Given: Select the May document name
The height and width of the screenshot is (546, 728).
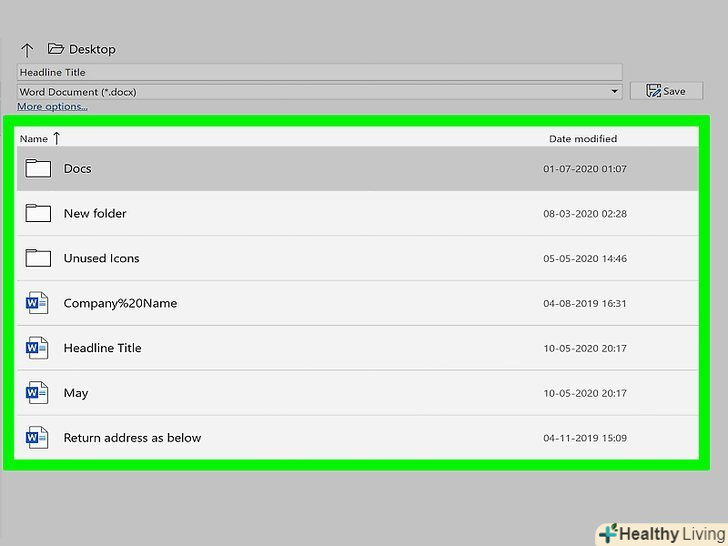Looking at the screenshot, I should tap(76, 393).
